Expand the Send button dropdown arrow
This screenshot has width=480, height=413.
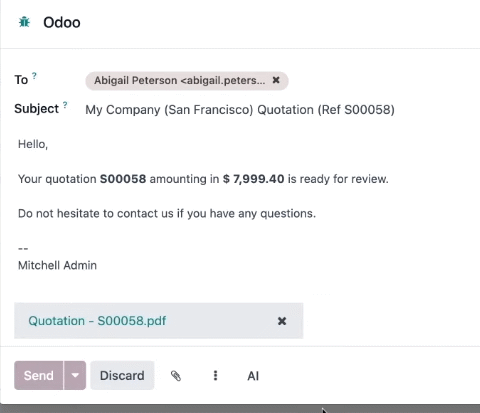point(75,375)
